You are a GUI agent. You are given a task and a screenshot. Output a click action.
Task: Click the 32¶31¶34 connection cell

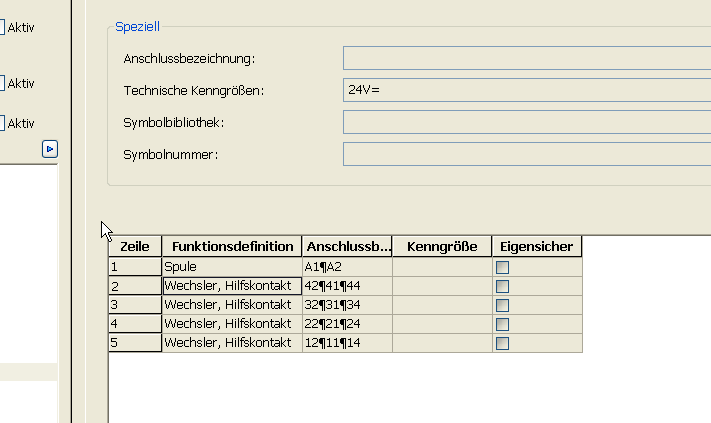click(x=347, y=305)
